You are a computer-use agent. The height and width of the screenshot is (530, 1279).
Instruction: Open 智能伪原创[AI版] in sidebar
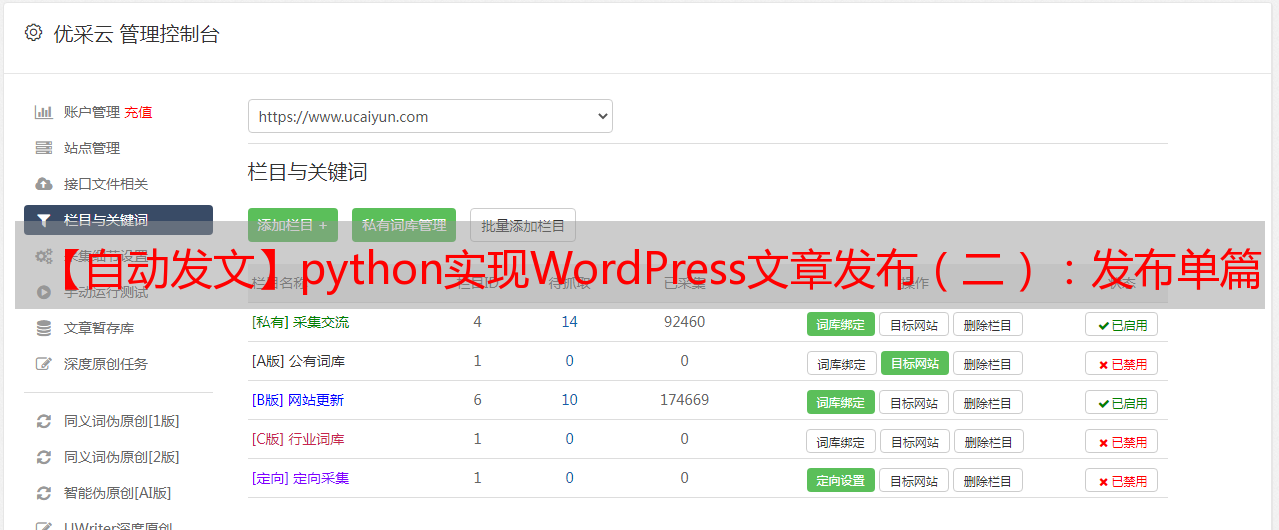coord(118,493)
